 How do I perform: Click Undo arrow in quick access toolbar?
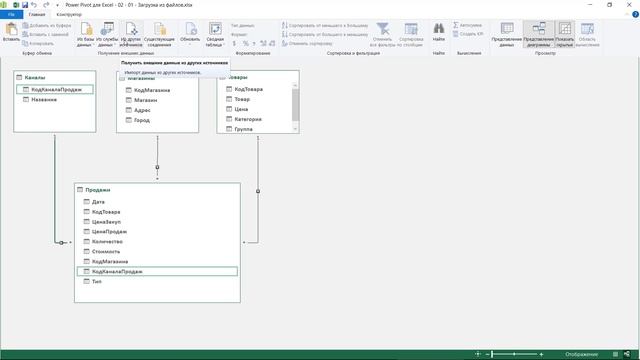(x=34, y=5)
